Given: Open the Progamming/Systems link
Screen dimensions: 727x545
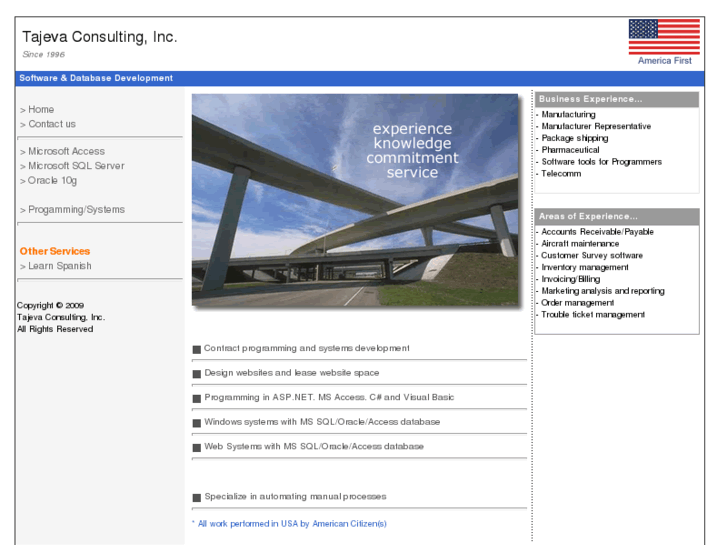Looking at the screenshot, I should point(77,210).
